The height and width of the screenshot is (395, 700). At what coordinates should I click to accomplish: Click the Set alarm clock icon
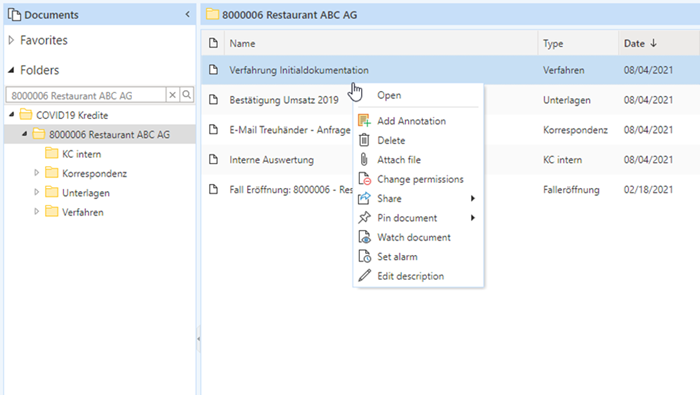pyautogui.click(x=364, y=257)
